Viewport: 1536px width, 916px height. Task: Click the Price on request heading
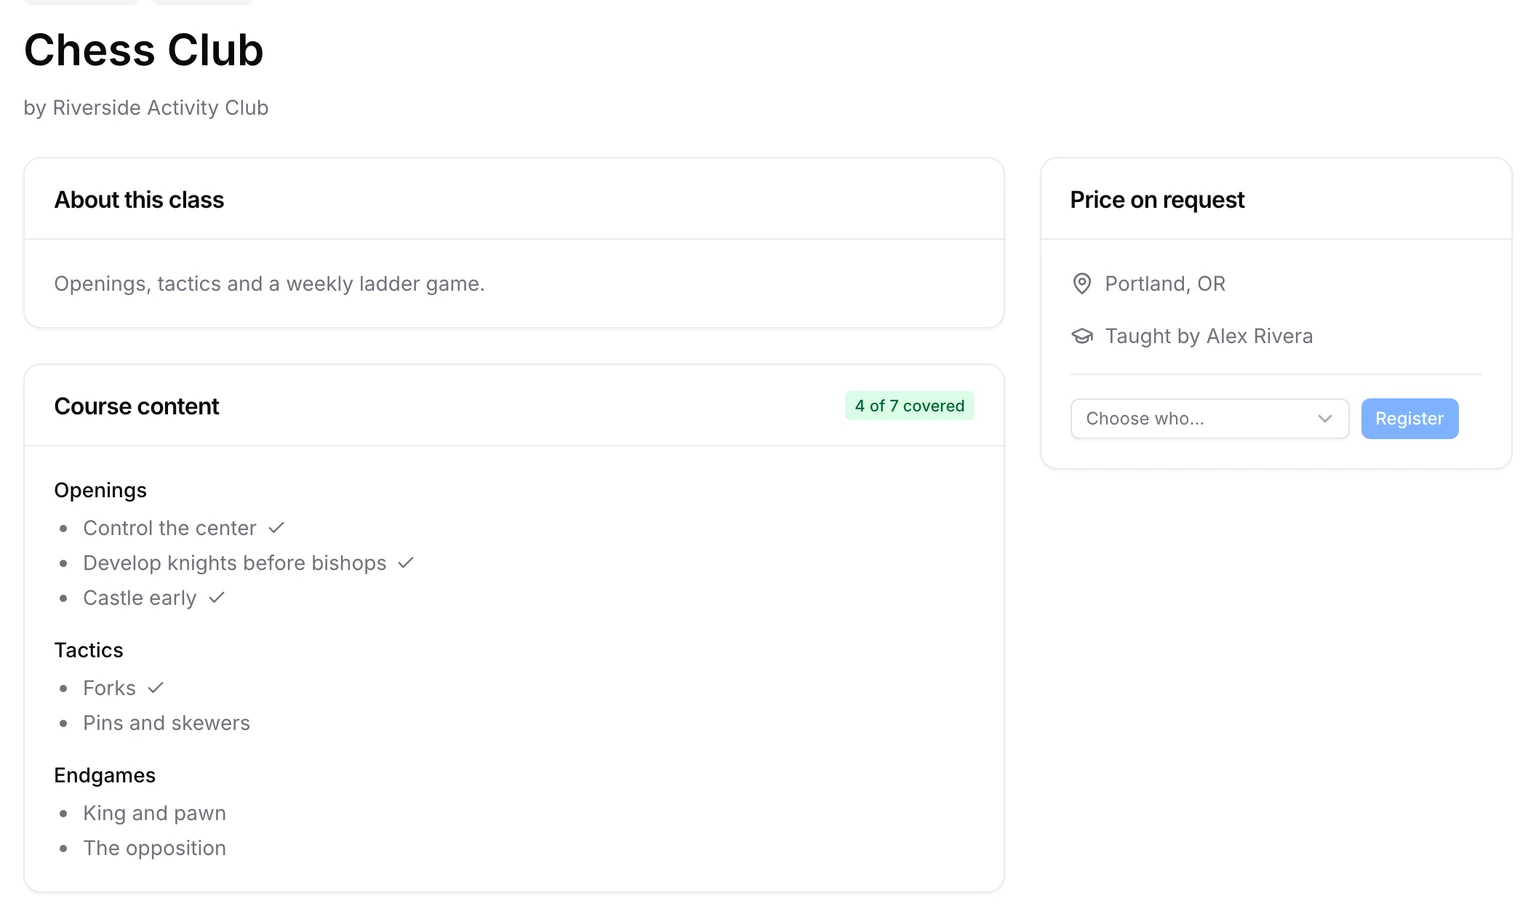1157,200
